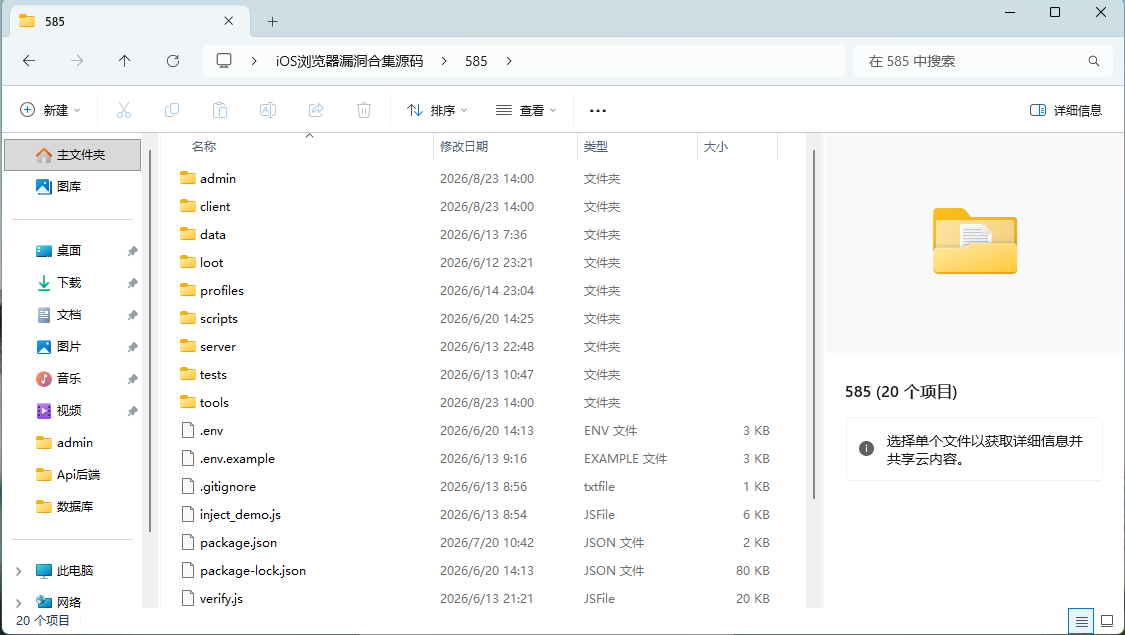Image resolution: width=1125 pixels, height=635 pixels.
Task: Expand the 此电脑 tree node
Action: 19,571
